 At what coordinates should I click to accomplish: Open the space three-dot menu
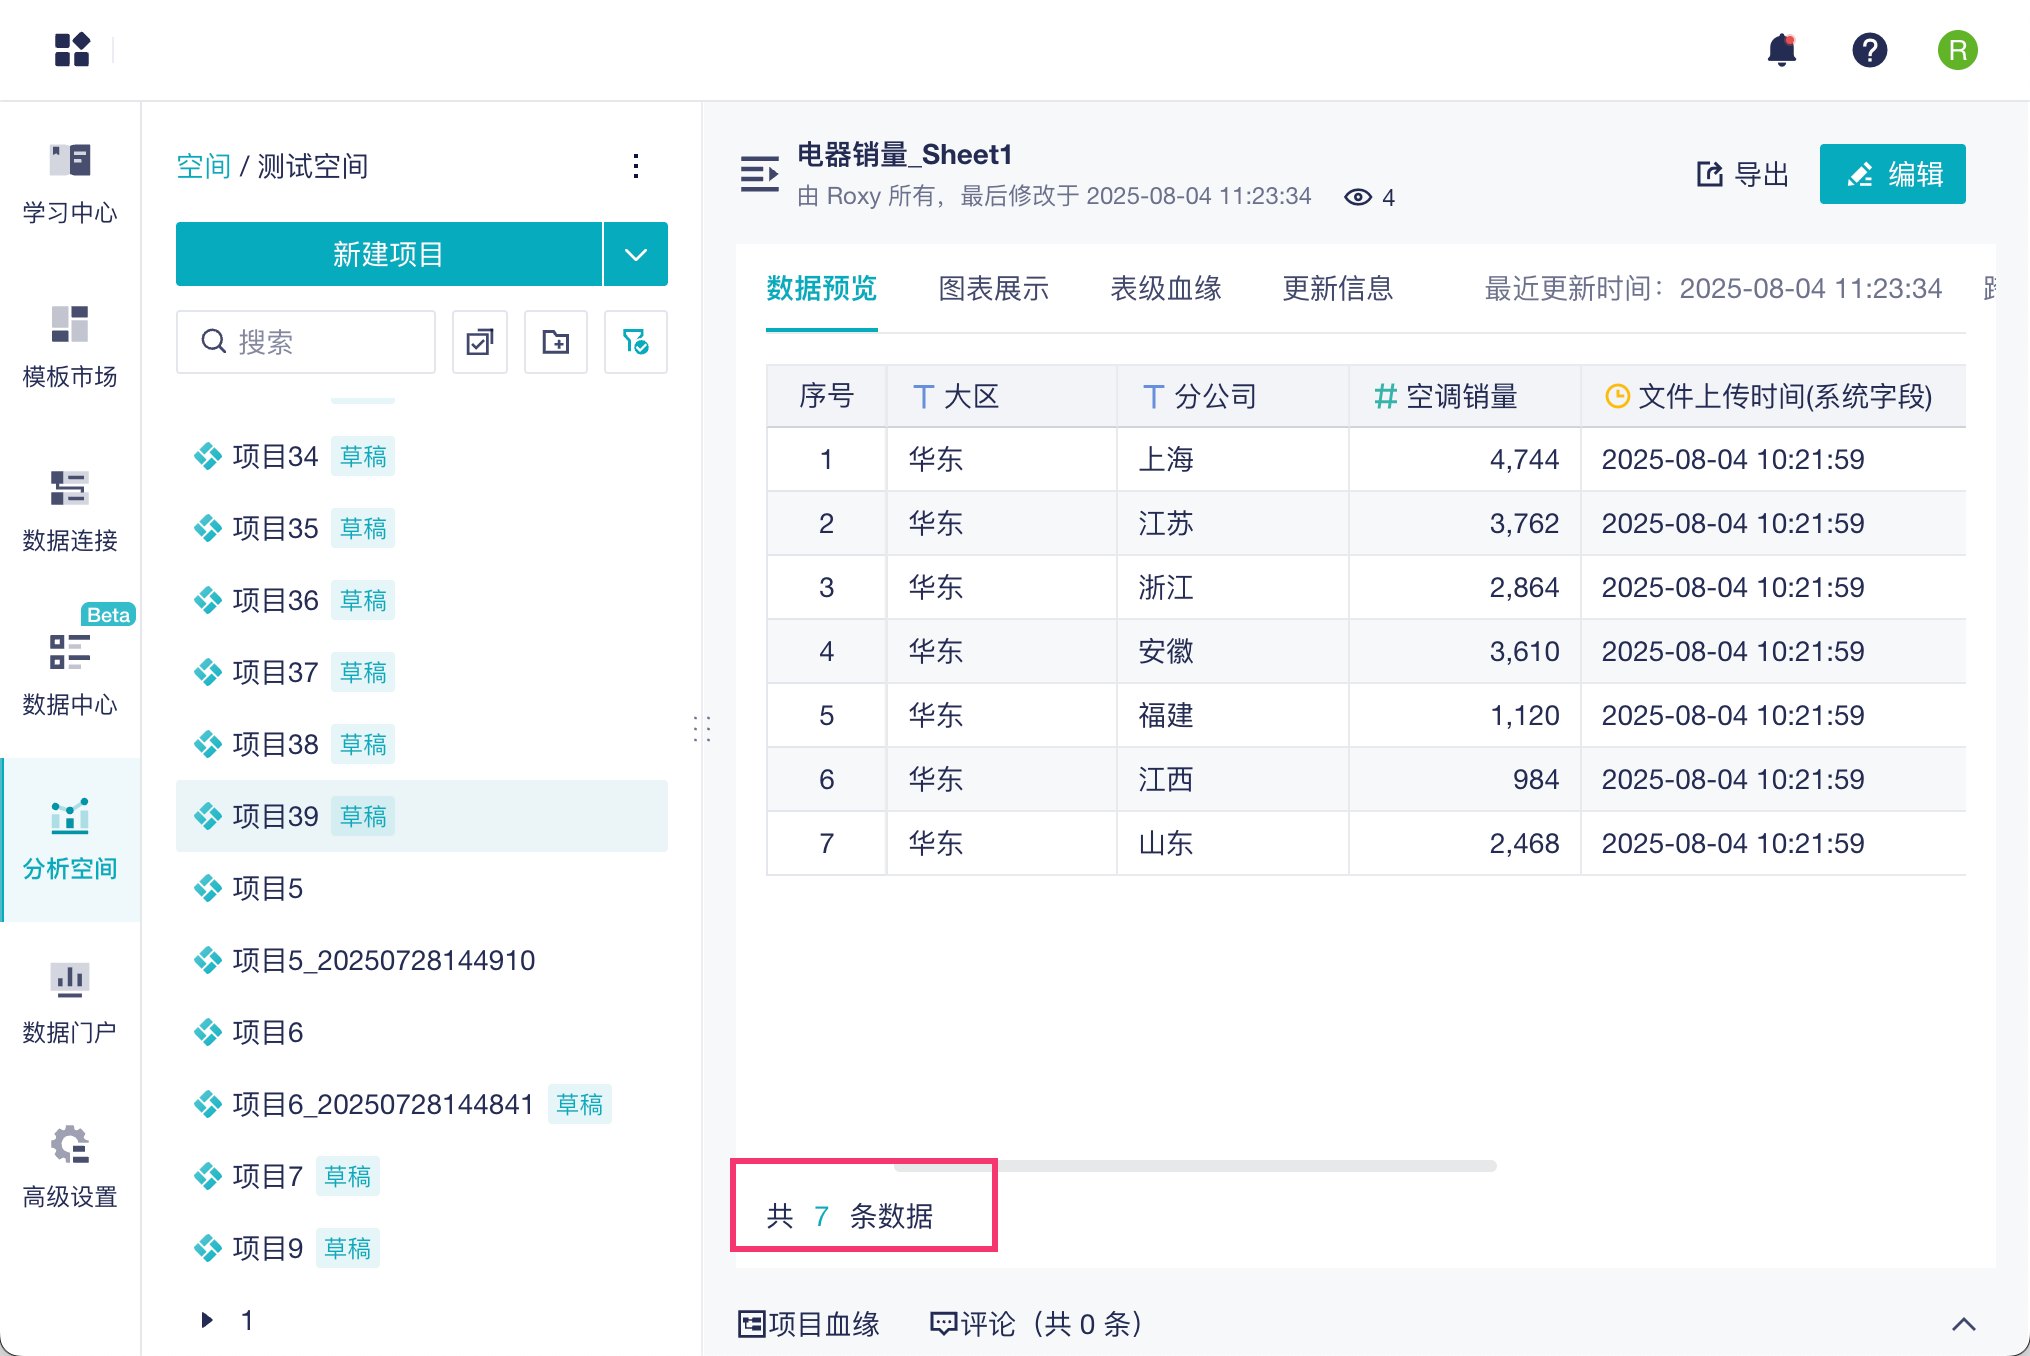click(636, 166)
